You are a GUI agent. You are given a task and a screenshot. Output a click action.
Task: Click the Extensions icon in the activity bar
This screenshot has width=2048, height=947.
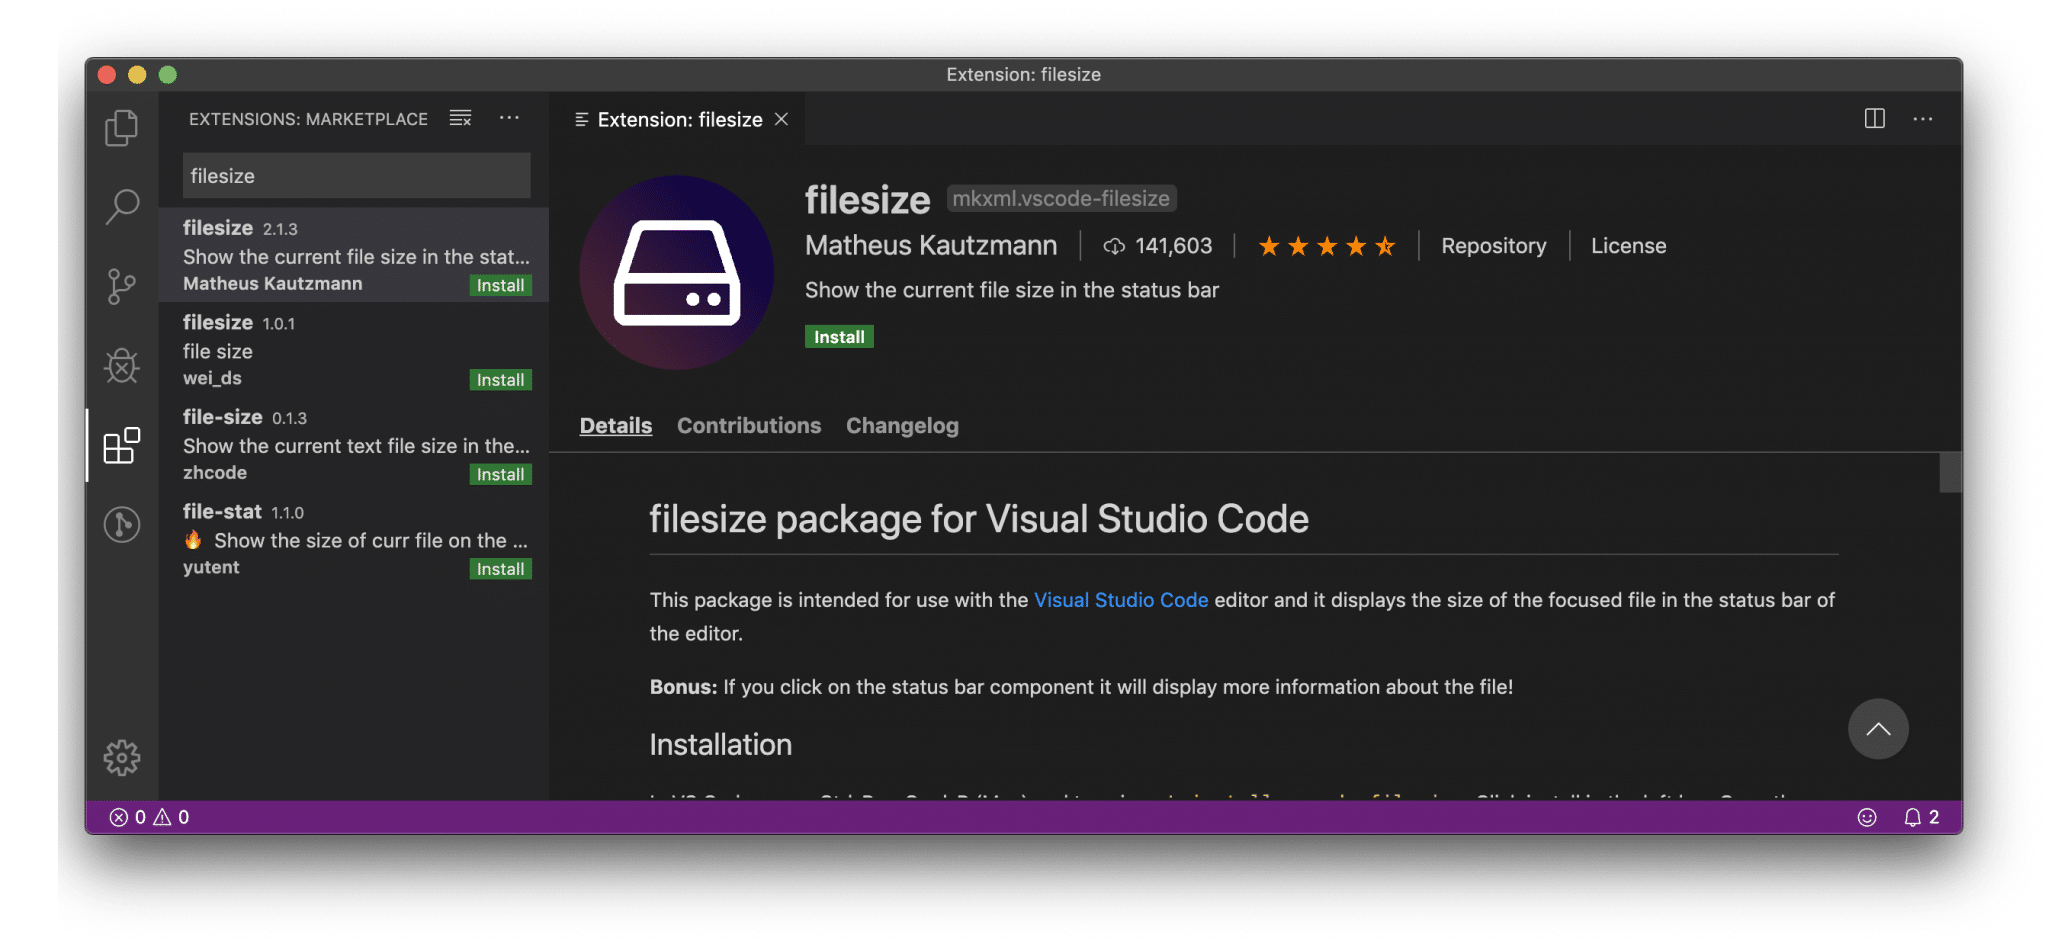(x=121, y=446)
